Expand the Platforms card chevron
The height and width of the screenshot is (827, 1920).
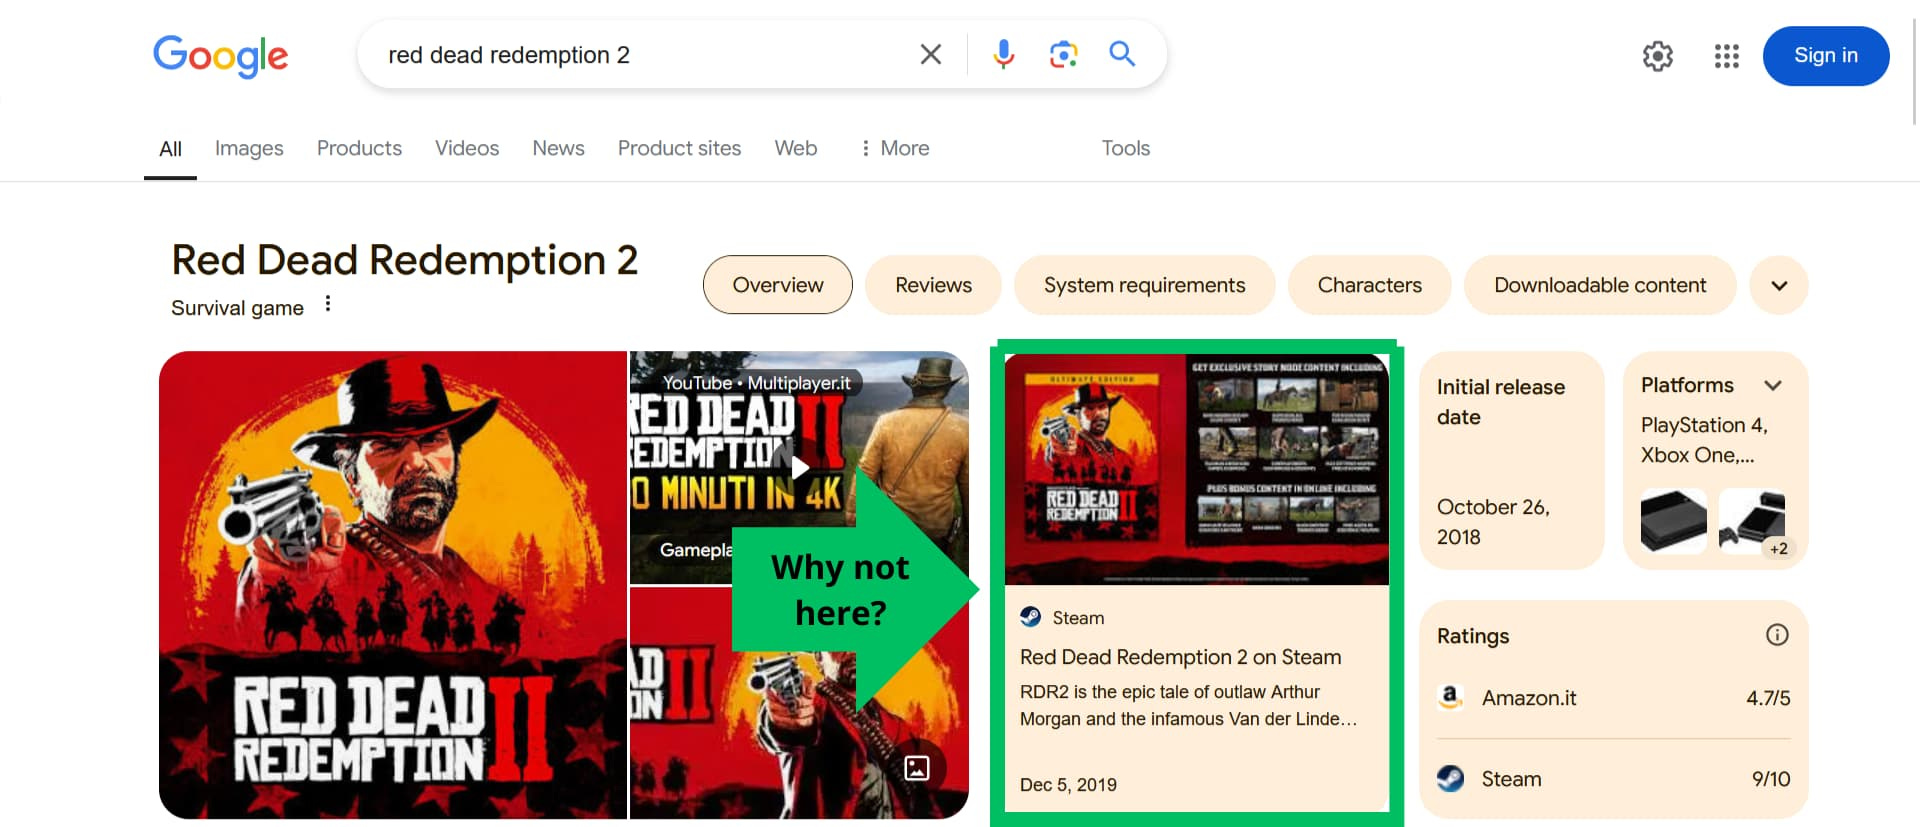[1773, 385]
